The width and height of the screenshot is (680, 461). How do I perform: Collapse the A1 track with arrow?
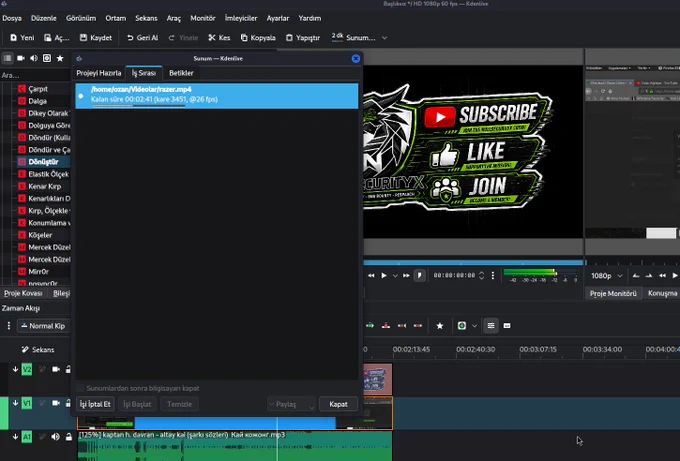coord(15,437)
